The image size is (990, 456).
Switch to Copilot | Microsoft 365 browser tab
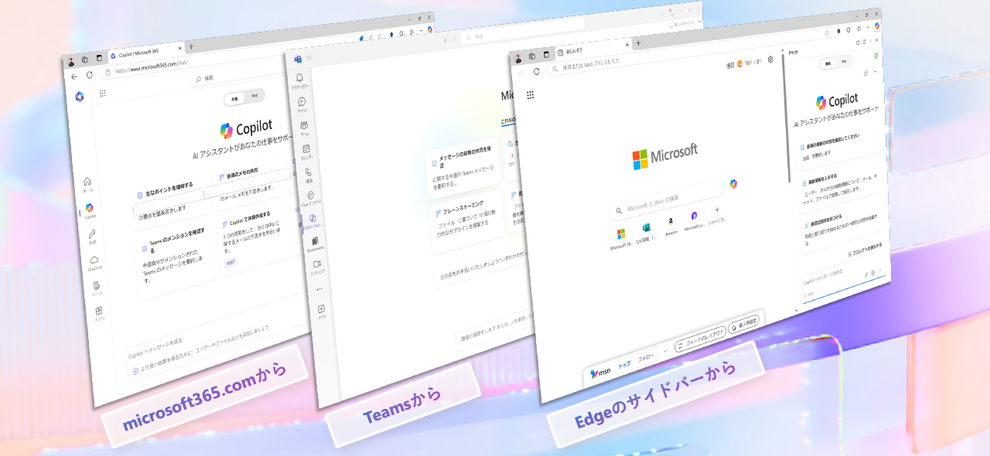pyautogui.click(x=145, y=53)
